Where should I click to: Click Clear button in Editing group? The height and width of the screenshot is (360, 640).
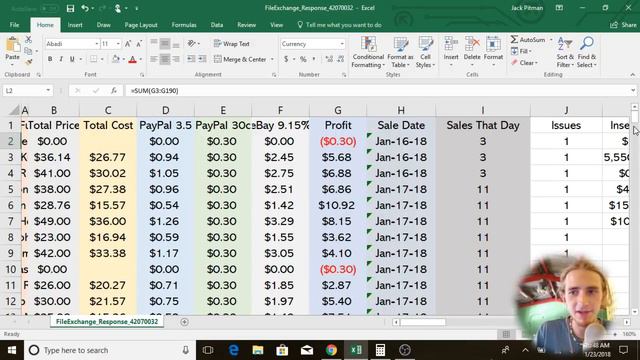pyautogui.click(x=524, y=63)
